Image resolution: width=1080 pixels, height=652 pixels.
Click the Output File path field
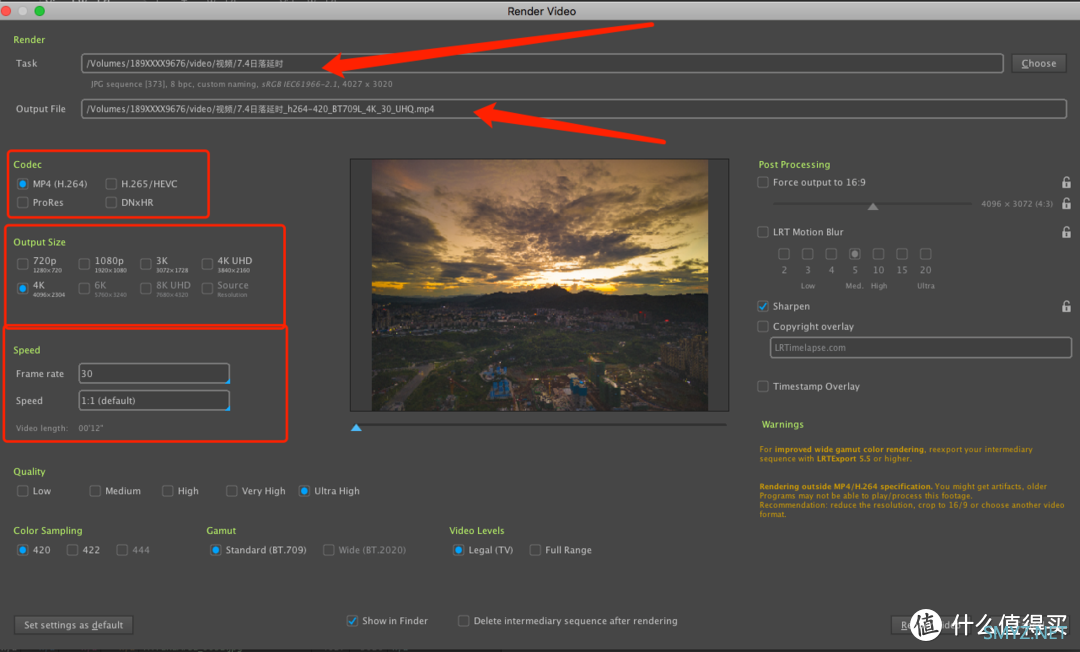[574, 109]
